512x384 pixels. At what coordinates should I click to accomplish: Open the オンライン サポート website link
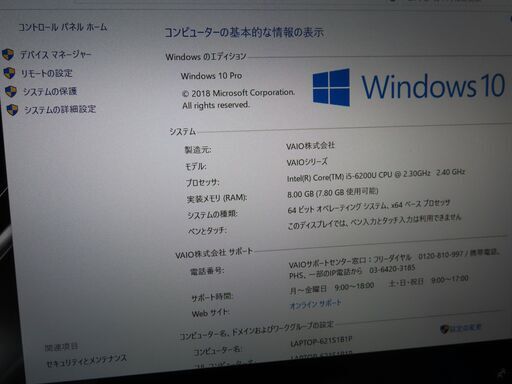coord(315,304)
